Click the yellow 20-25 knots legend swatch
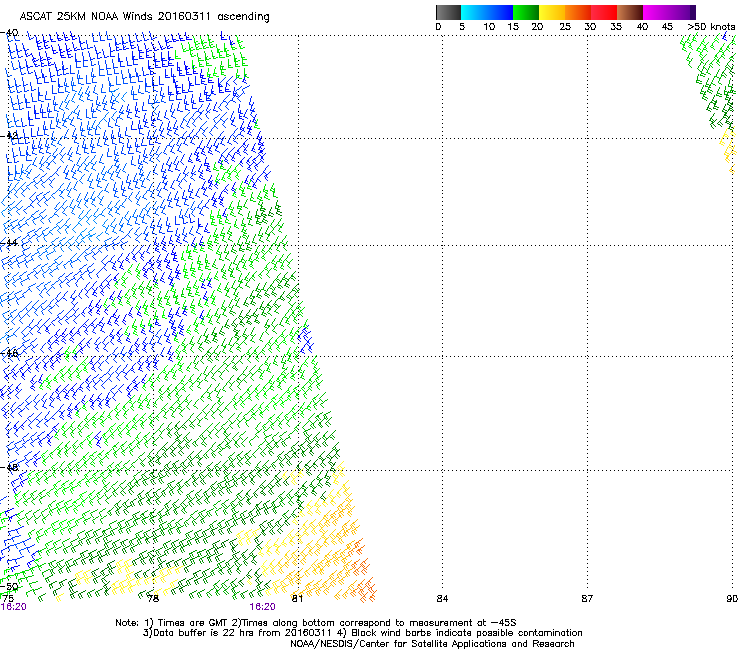The image size is (740, 650). tap(552, 12)
